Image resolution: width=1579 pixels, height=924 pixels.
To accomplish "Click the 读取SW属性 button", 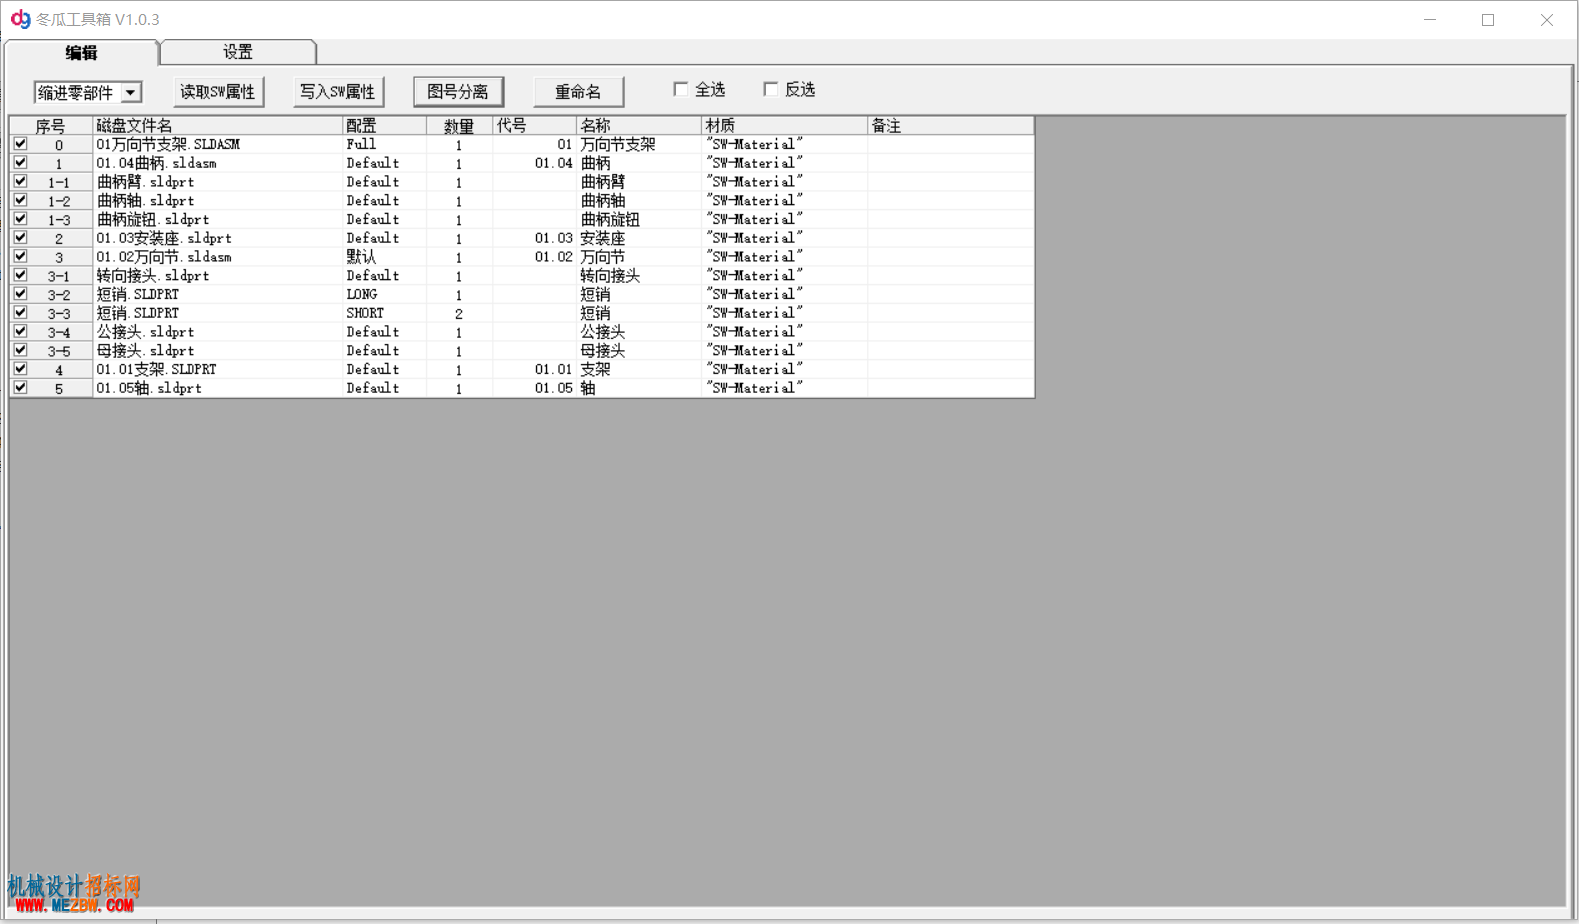I will point(218,92).
